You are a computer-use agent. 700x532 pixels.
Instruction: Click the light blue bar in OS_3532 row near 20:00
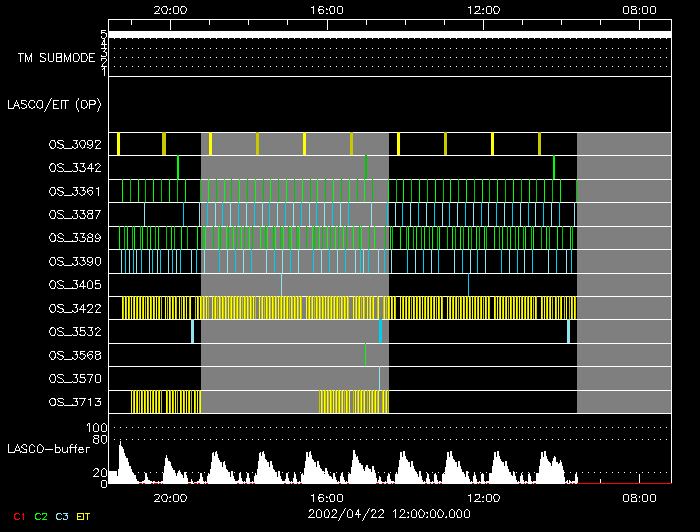[x=193, y=331]
